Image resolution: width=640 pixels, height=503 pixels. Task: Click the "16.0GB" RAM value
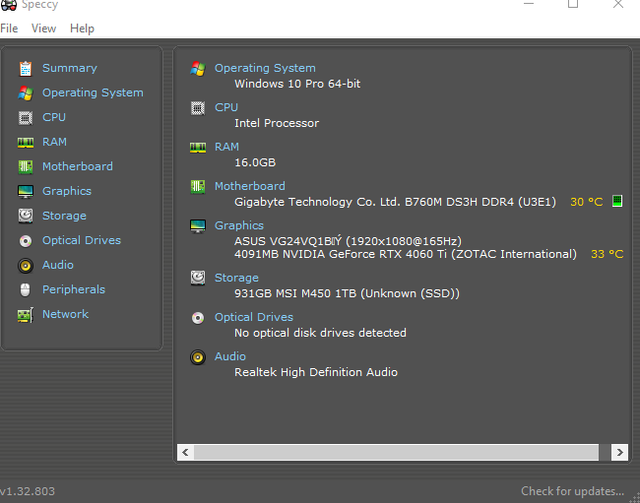tap(255, 162)
